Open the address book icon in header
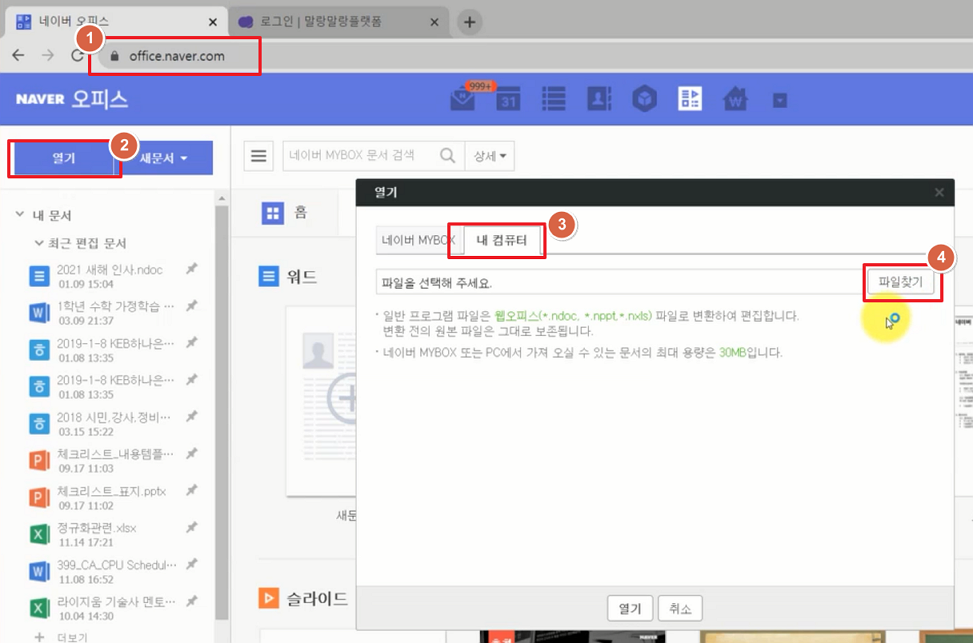This screenshot has width=973, height=643. 599,99
